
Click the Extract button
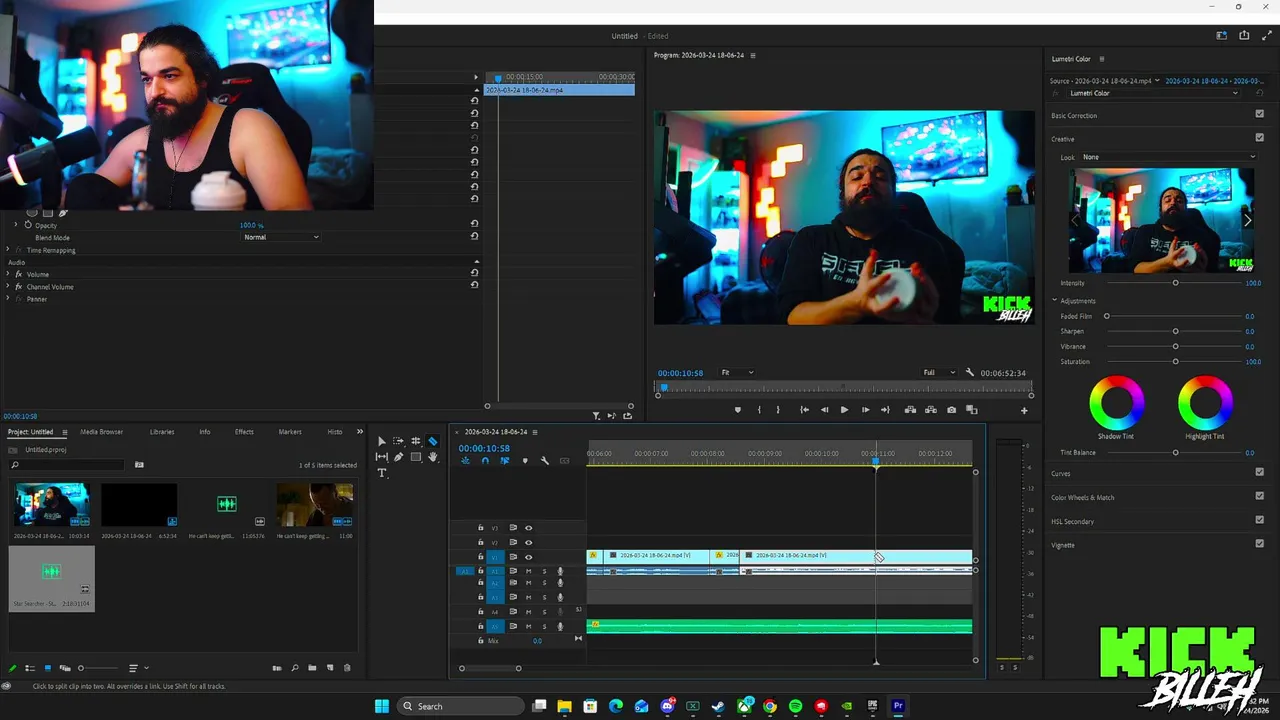pyautogui.click(x=931, y=410)
